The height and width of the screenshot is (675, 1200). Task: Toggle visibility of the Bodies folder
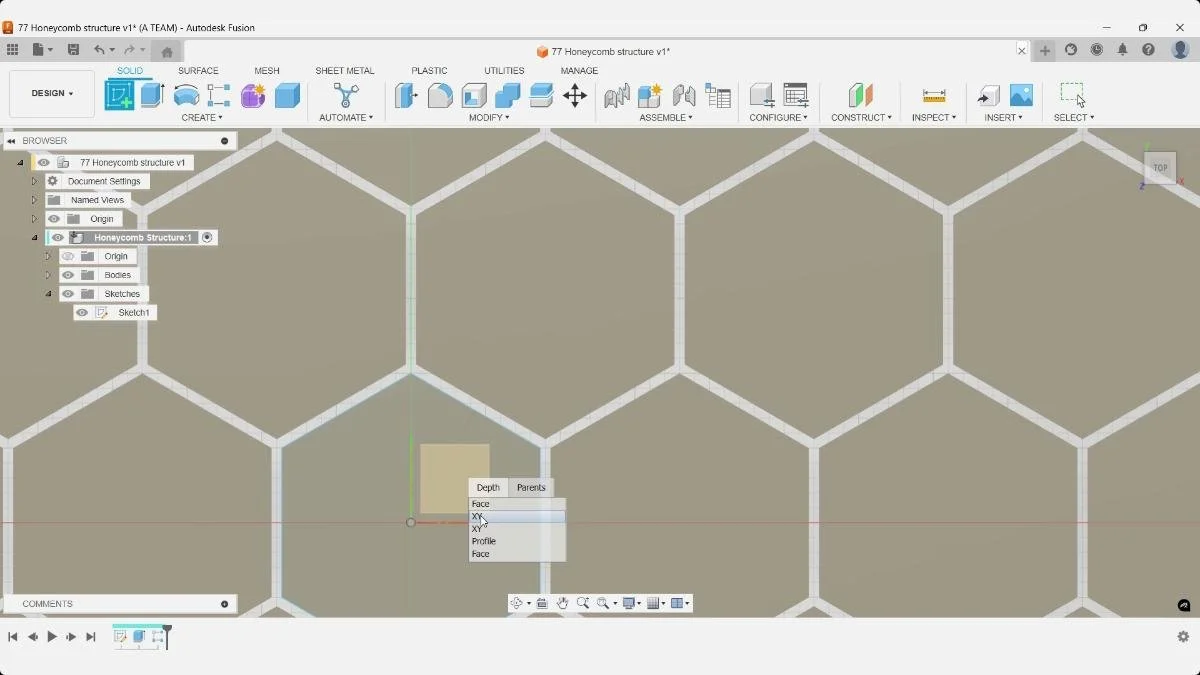68,275
